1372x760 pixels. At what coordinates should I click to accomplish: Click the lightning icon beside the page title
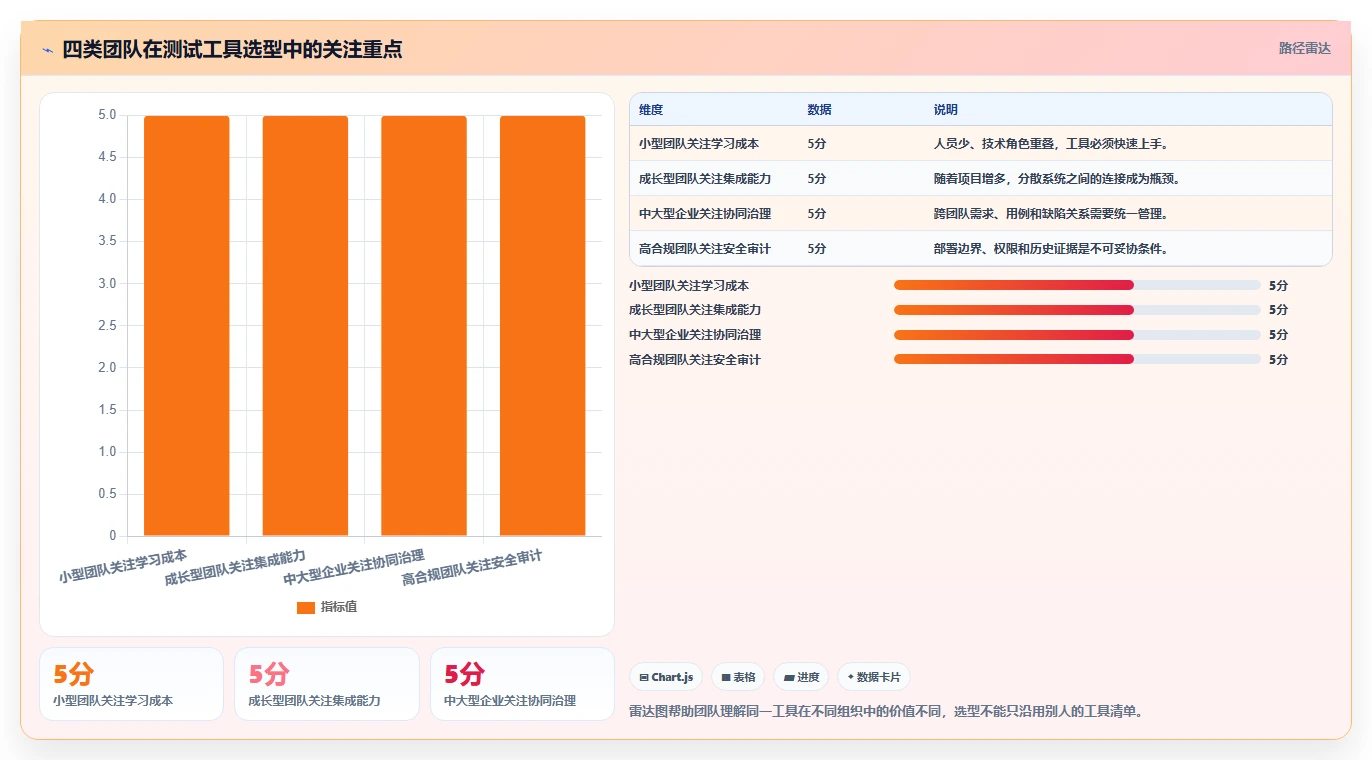click(47, 50)
